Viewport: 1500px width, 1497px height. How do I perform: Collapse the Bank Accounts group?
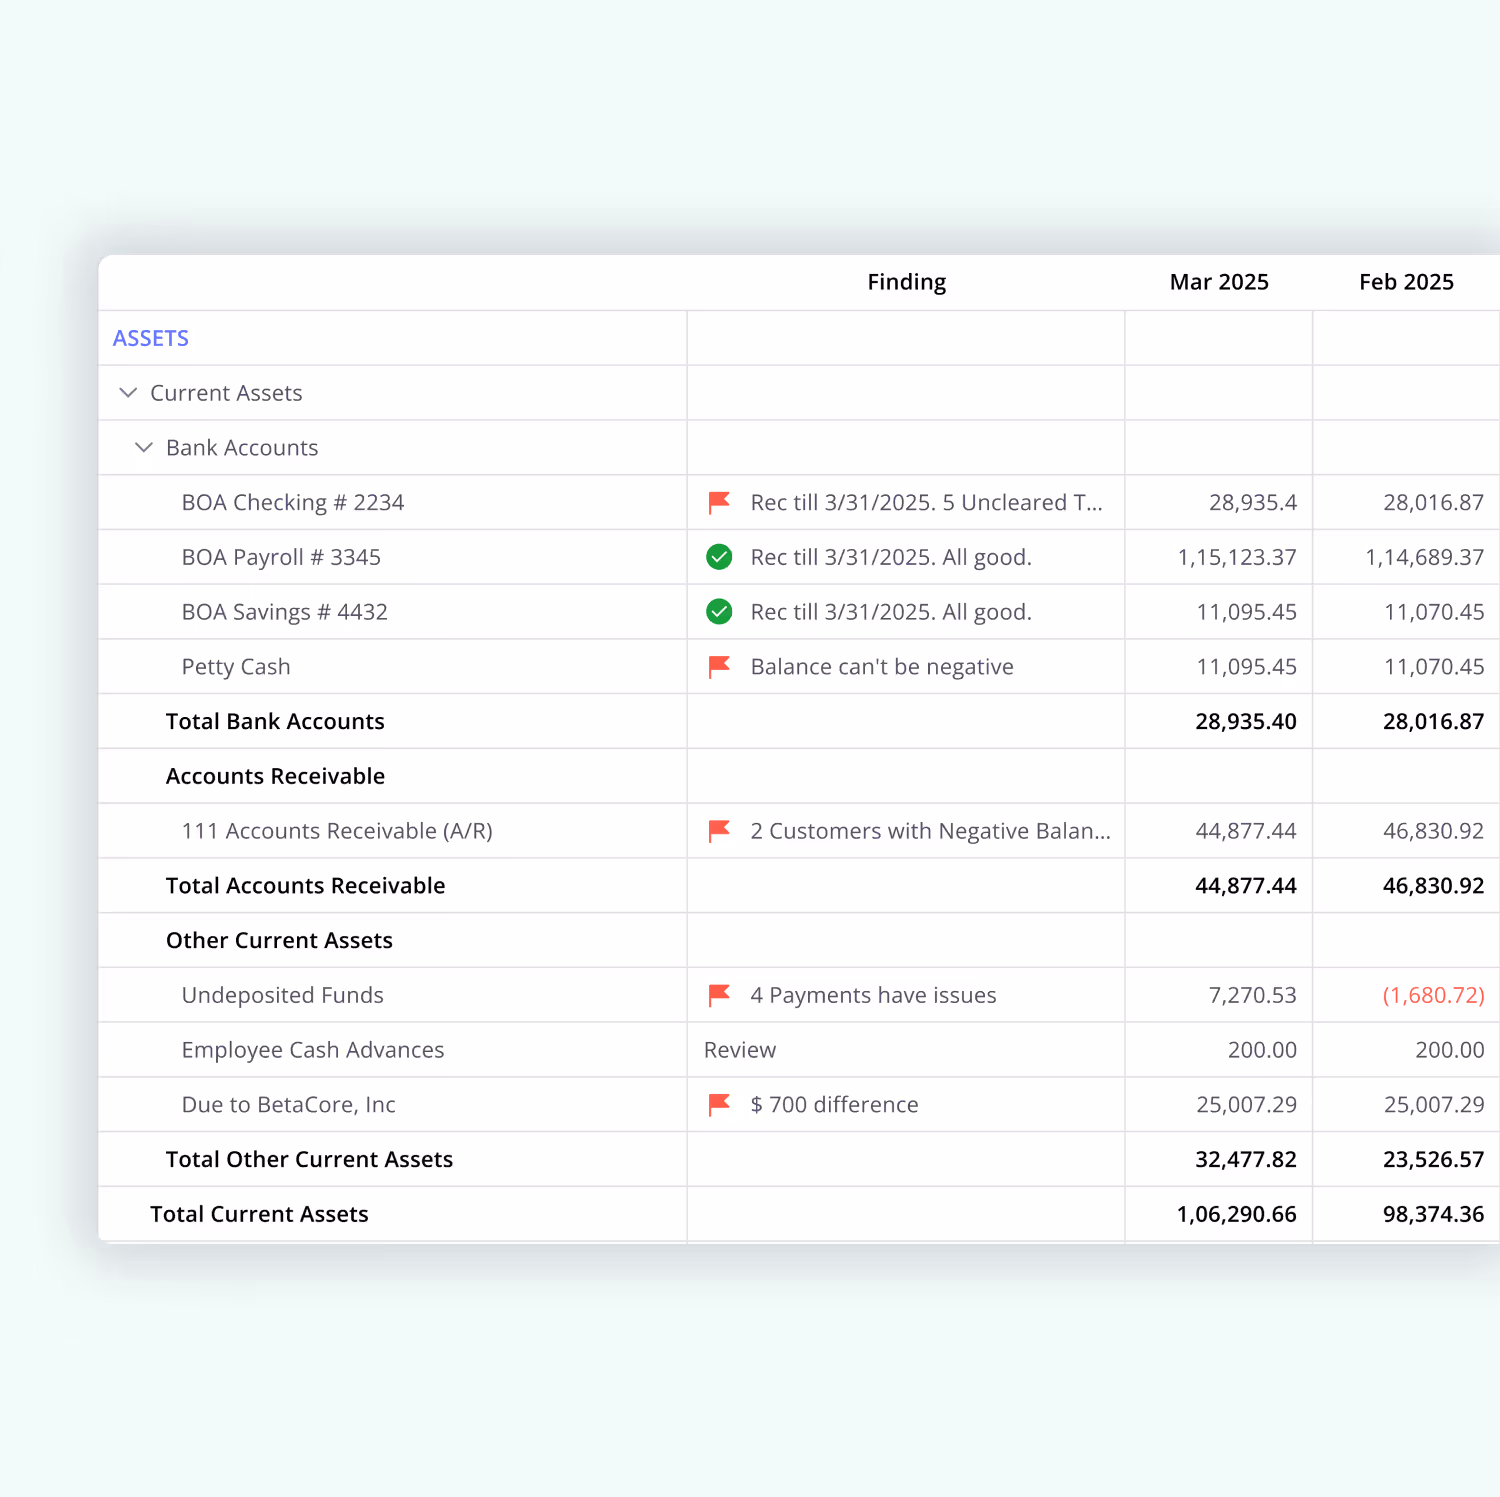click(x=143, y=447)
